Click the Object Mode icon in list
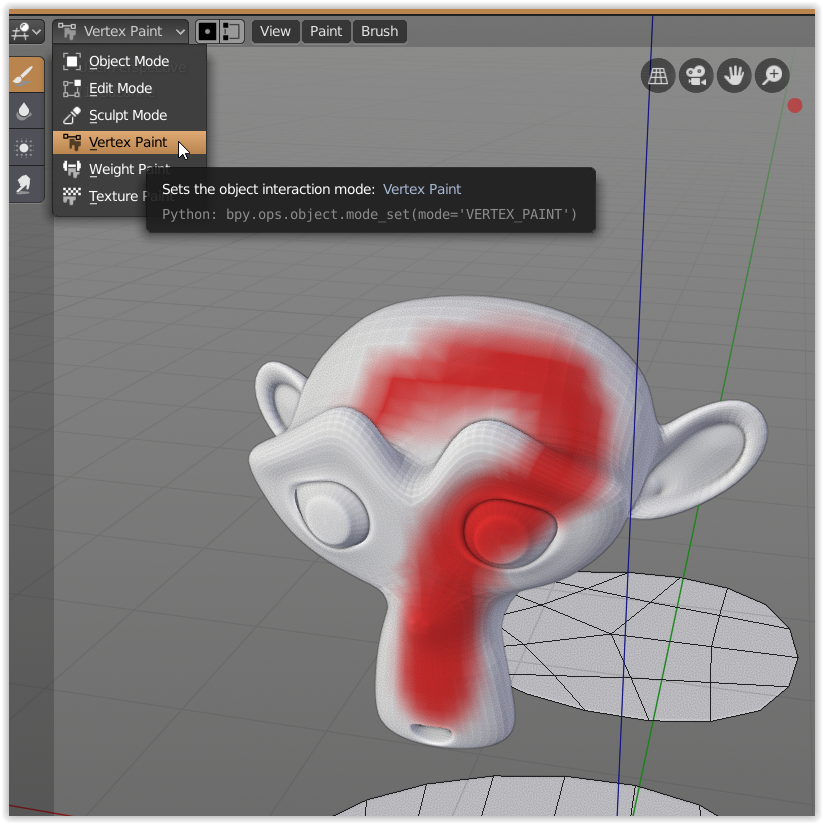This screenshot has width=823, height=824. pyautogui.click(x=72, y=61)
